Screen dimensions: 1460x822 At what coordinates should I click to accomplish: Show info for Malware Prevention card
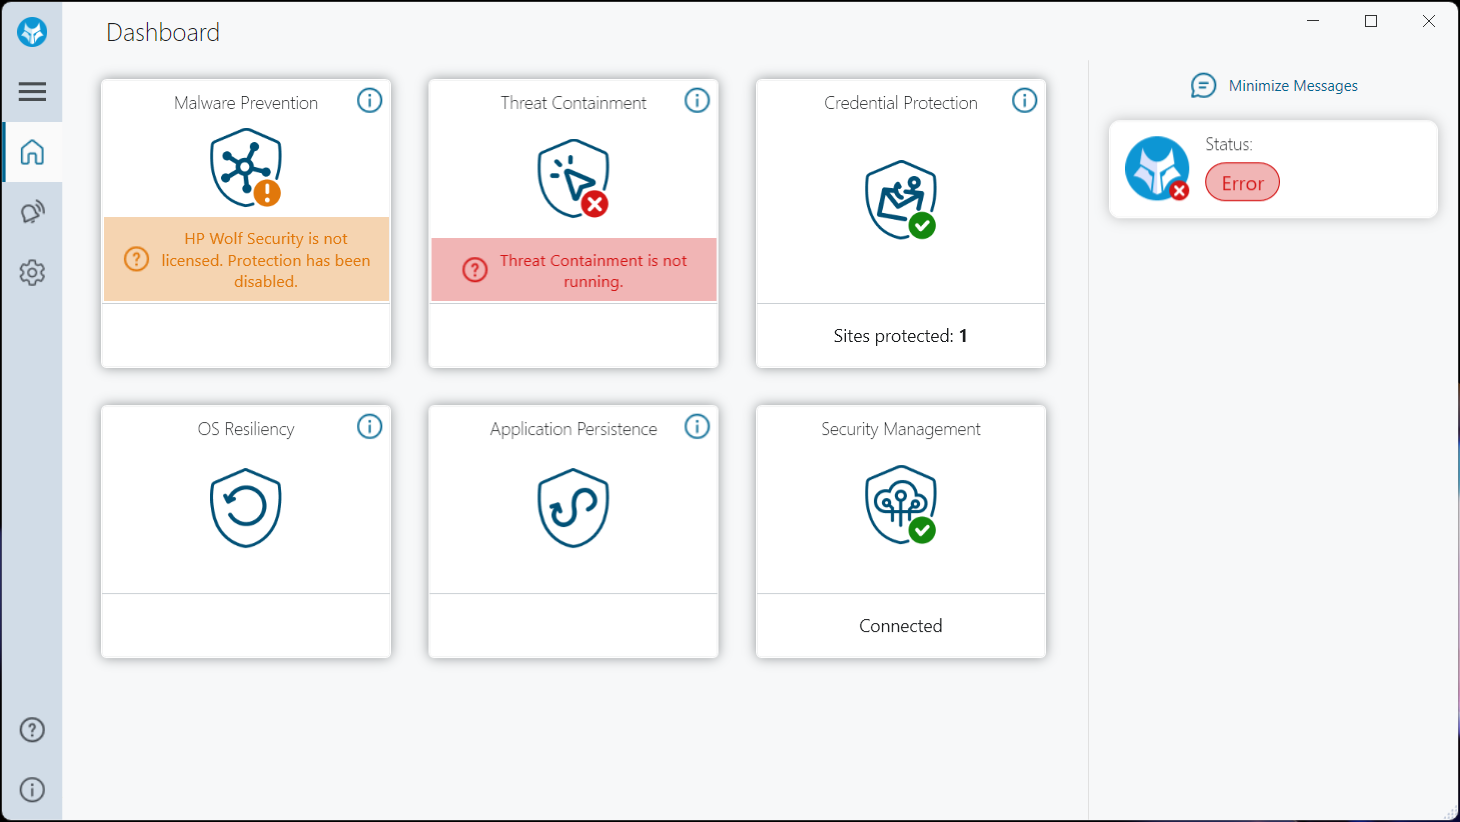click(x=370, y=100)
